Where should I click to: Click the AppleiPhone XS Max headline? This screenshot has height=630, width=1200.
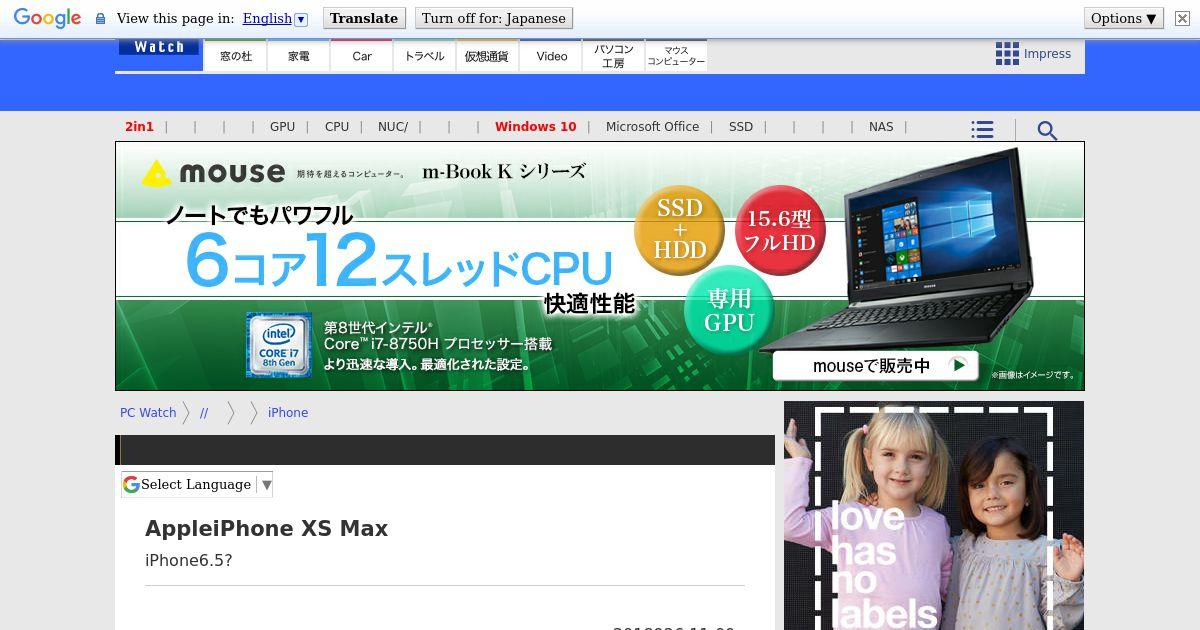coord(266,529)
